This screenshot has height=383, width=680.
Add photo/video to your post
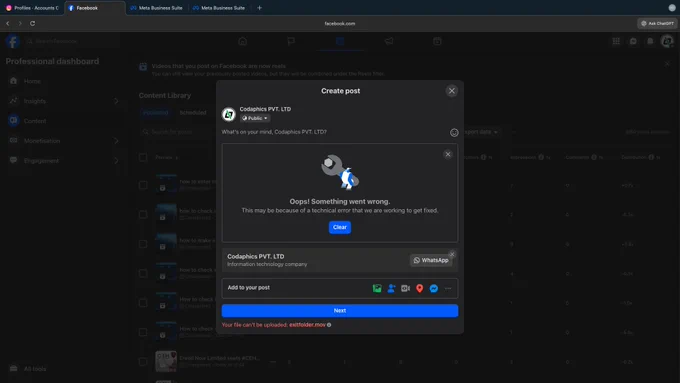(377, 288)
